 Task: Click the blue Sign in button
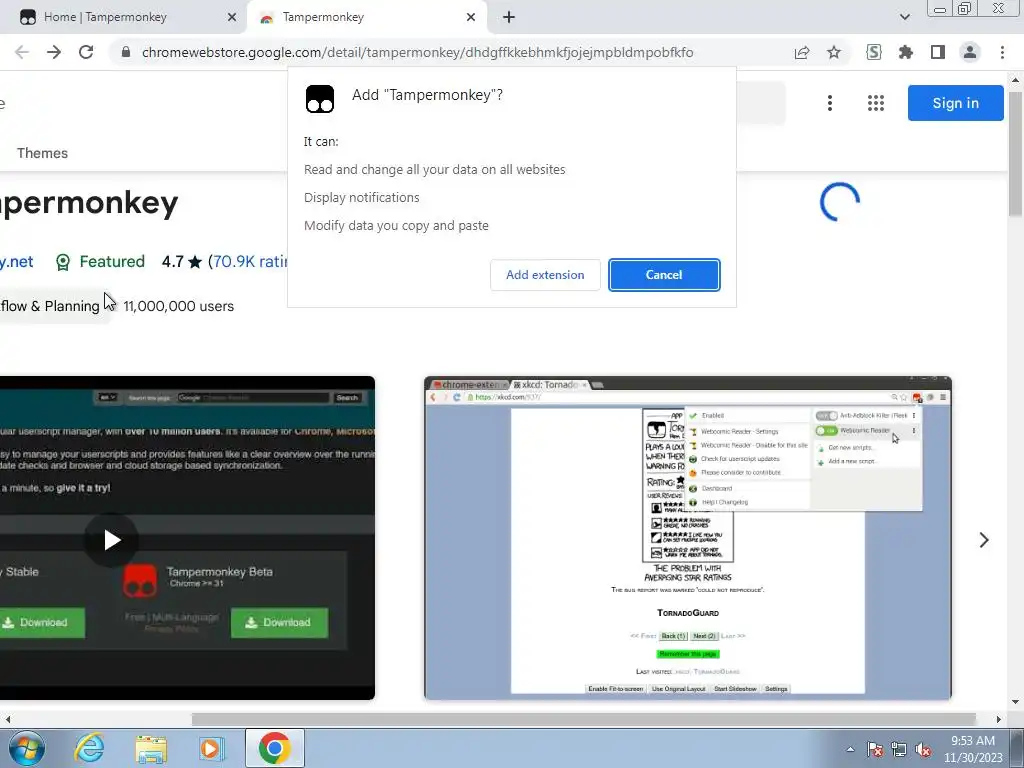point(955,103)
